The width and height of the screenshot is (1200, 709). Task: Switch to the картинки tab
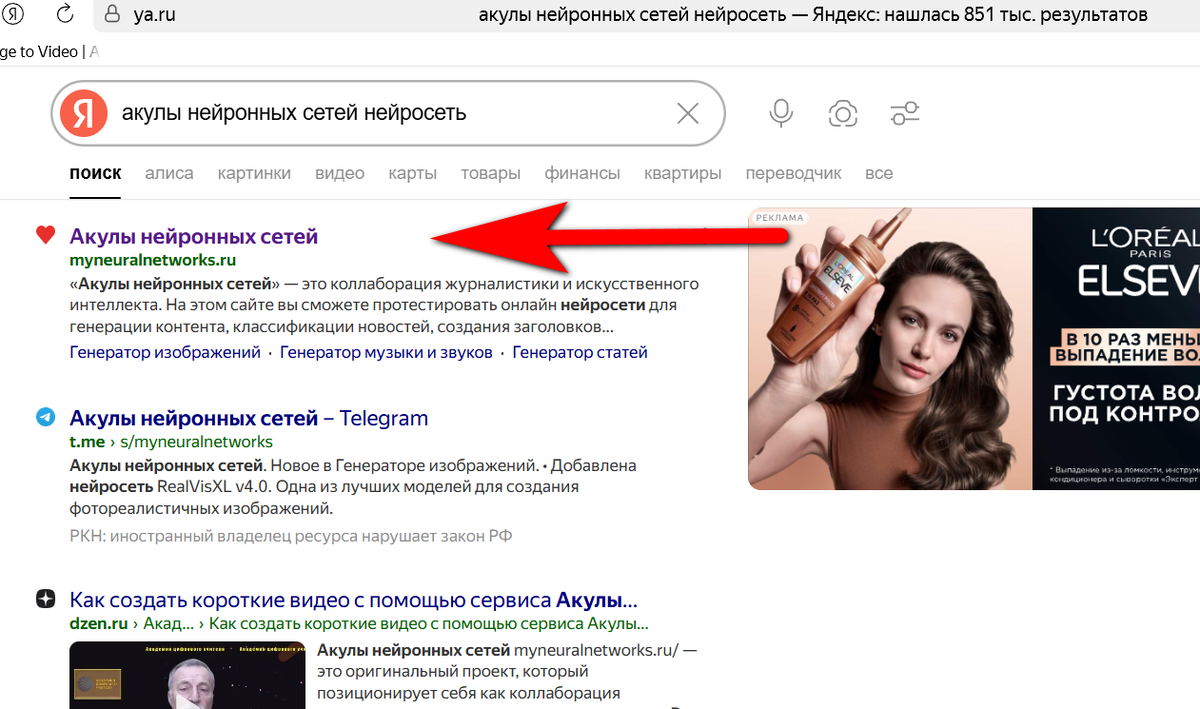(x=254, y=173)
